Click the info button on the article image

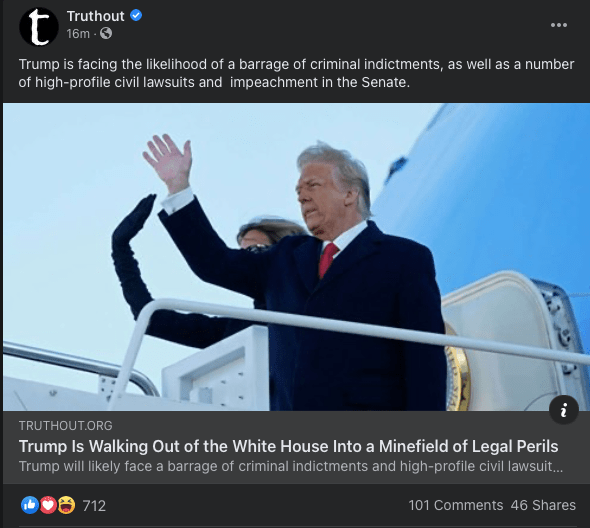(564, 409)
